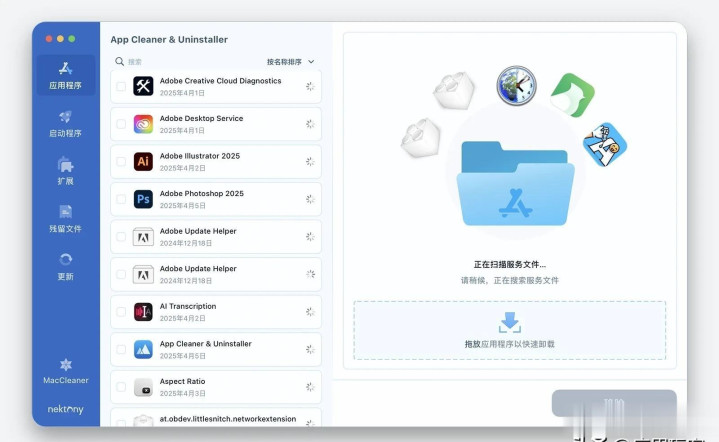Screen dimensions: 719x442
Task: Click the loading spinner for Aspect Ratio
Action: click(x=310, y=387)
